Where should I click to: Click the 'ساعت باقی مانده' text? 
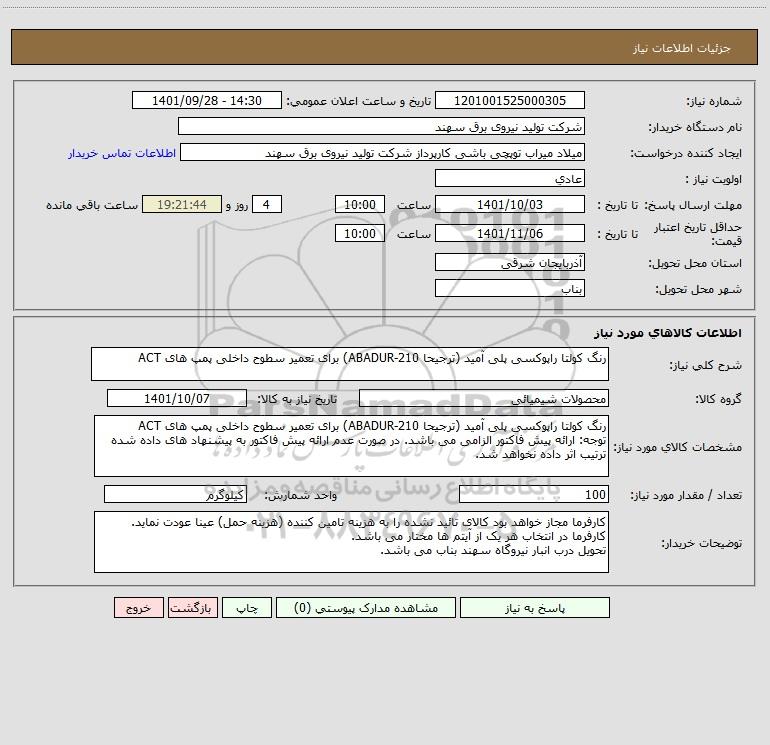point(92,205)
